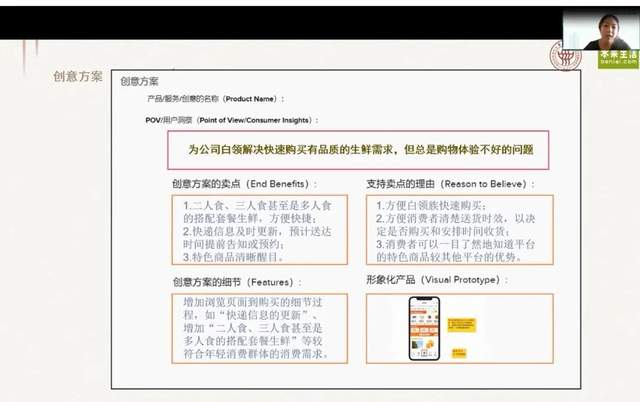Click the line 2.方便消费者清楚送货时效
Viewport: 640px width, 402px height.
tap(455, 218)
